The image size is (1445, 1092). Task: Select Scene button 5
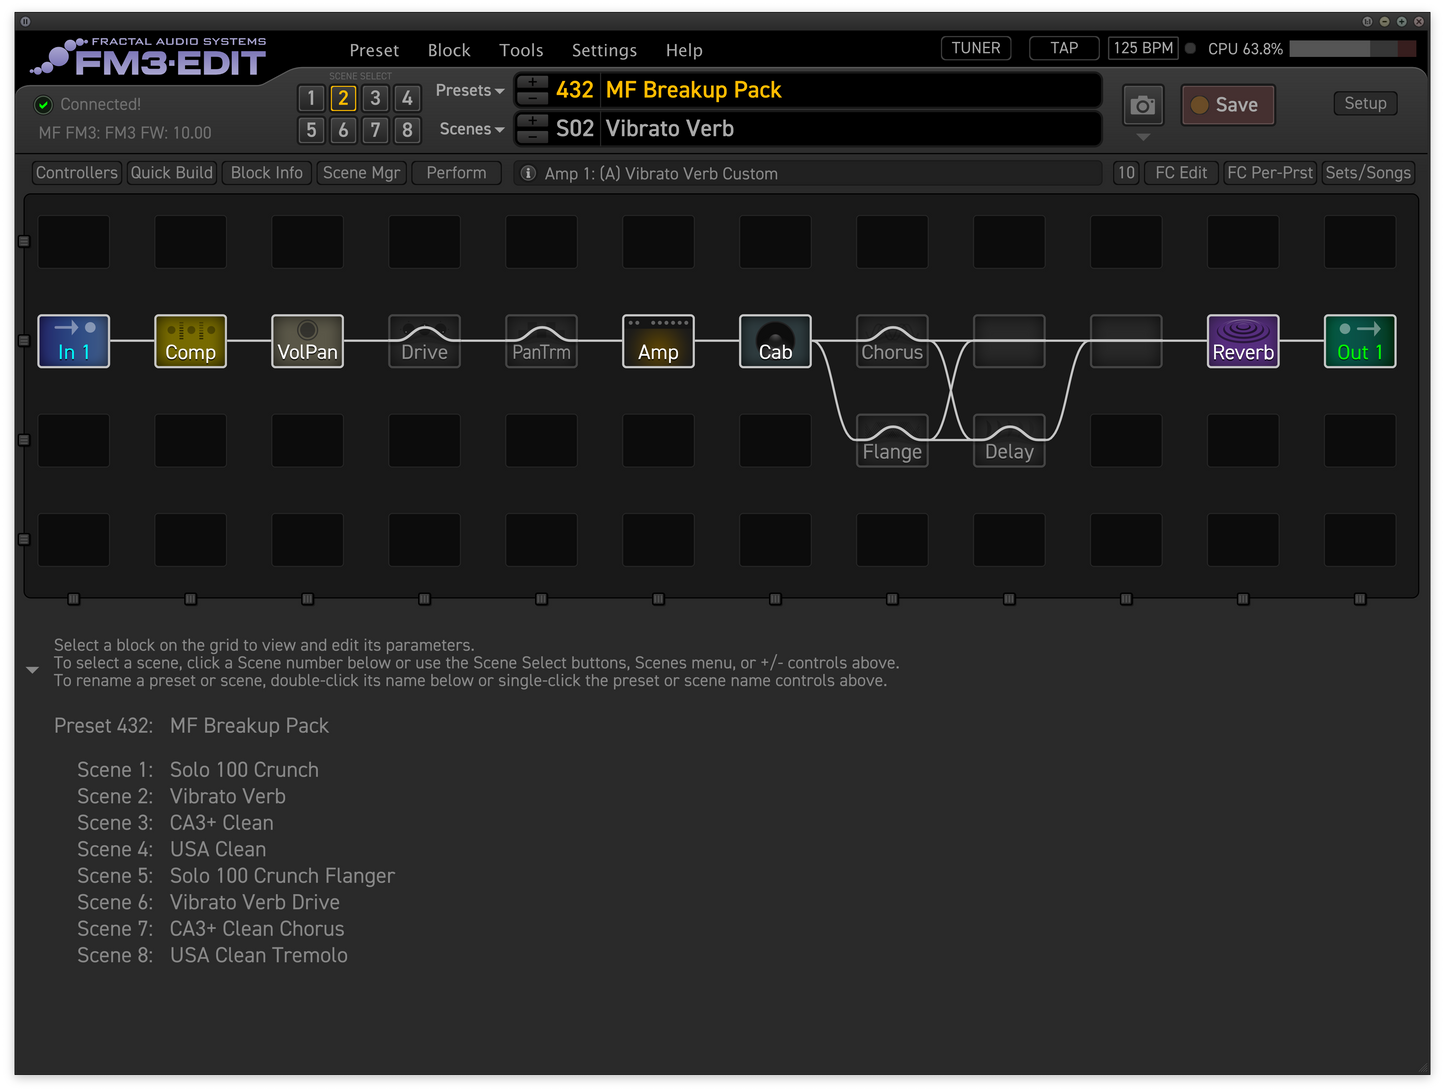[x=311, y=130]
